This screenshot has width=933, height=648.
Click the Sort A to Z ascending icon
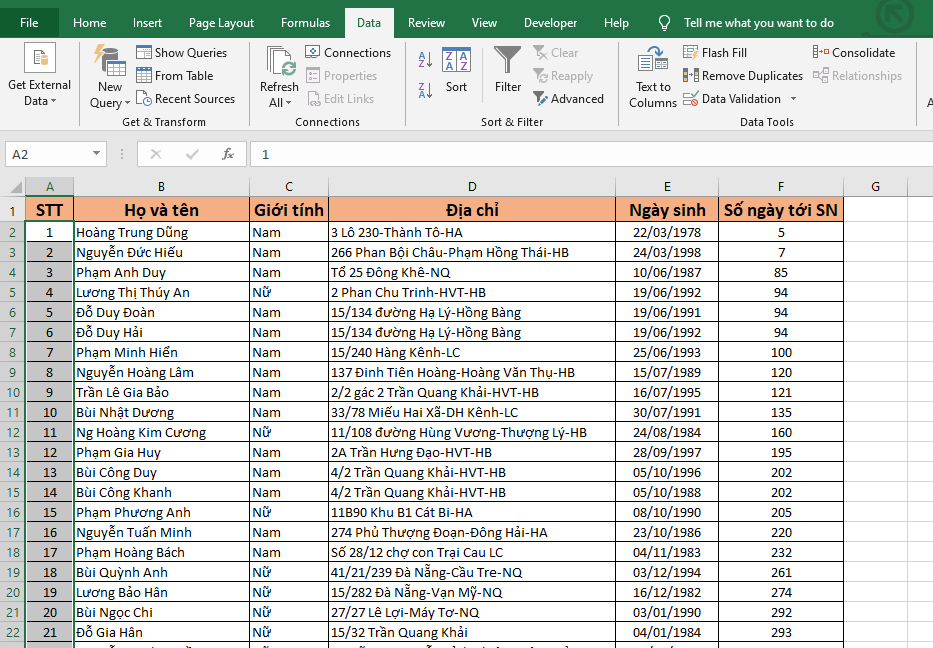[x=424, y=59]
